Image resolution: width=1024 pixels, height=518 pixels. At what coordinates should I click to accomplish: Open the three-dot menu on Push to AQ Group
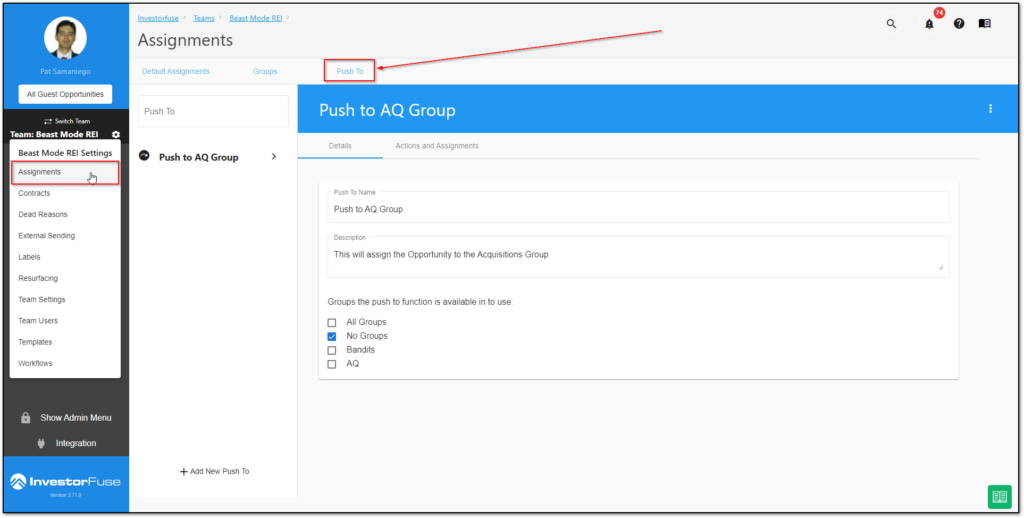[991, 108]
